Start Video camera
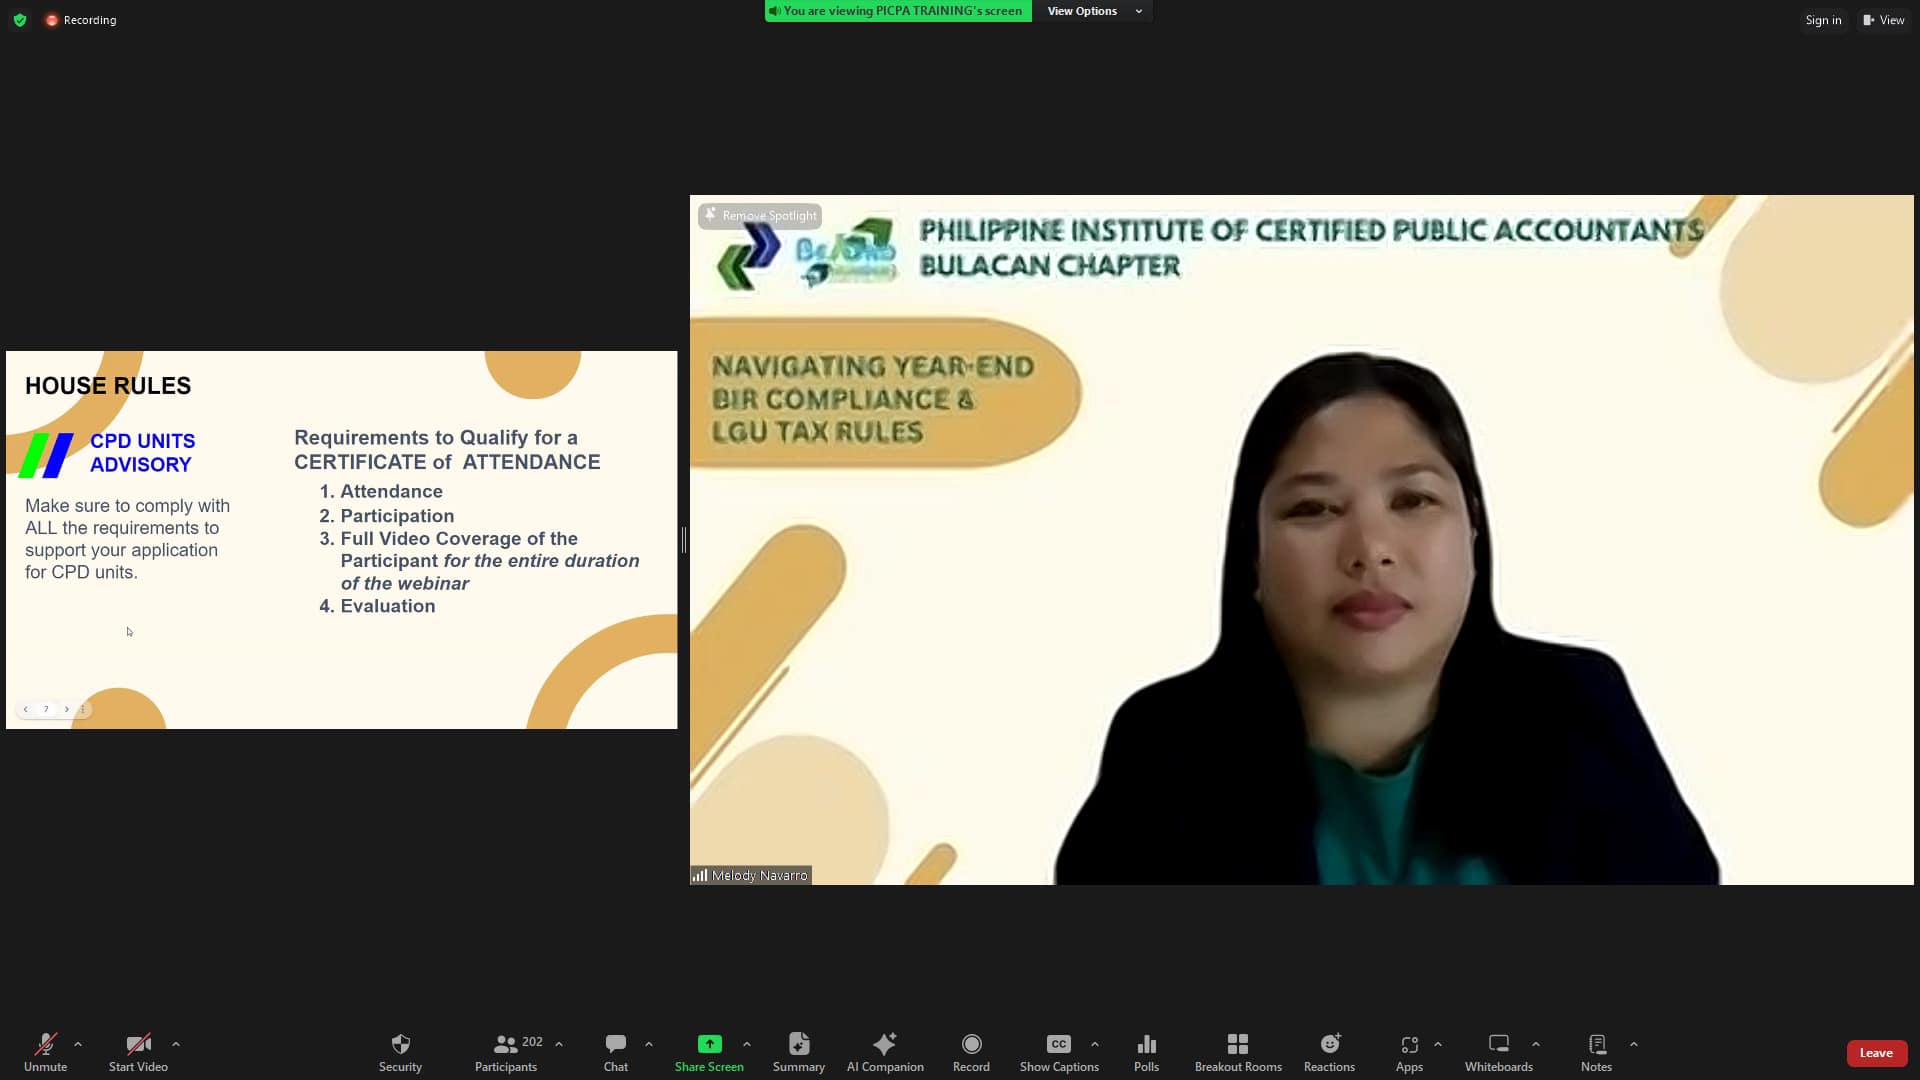This screenshot has width=1920, height=1080. [x=138, y=1052]
